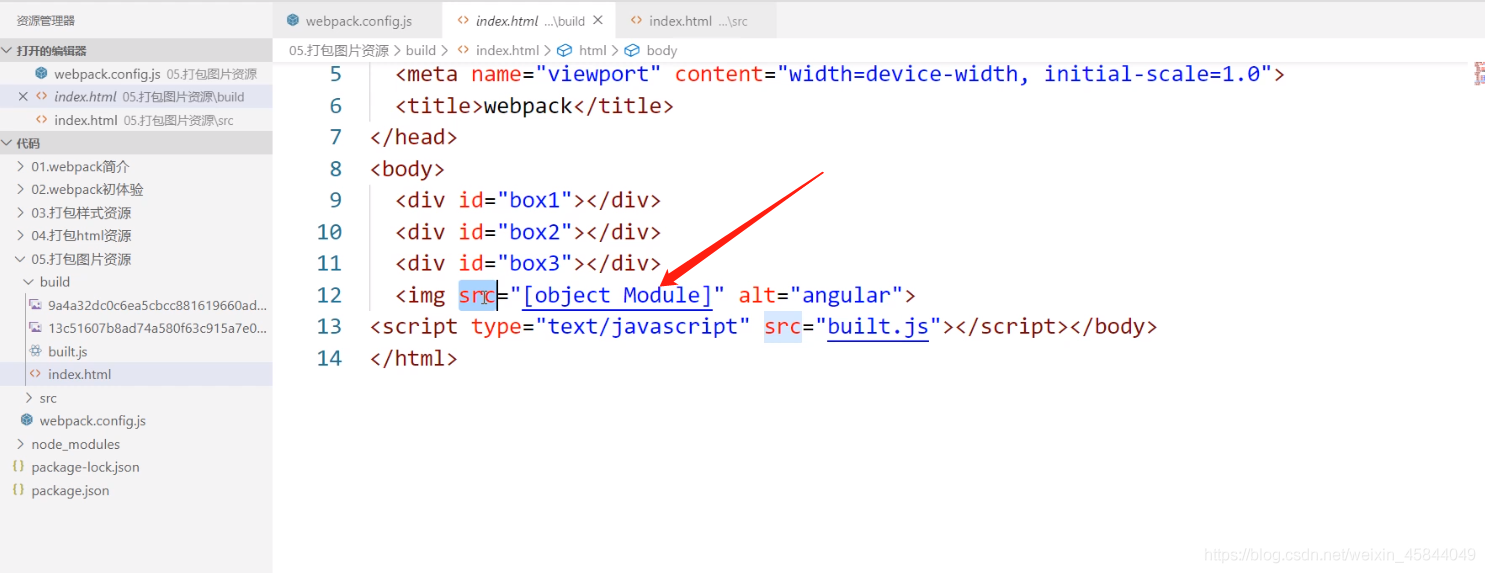Open package.json file
This screenshot has width=1485, height=573.
pyautogui.click(x=136, y=490)
